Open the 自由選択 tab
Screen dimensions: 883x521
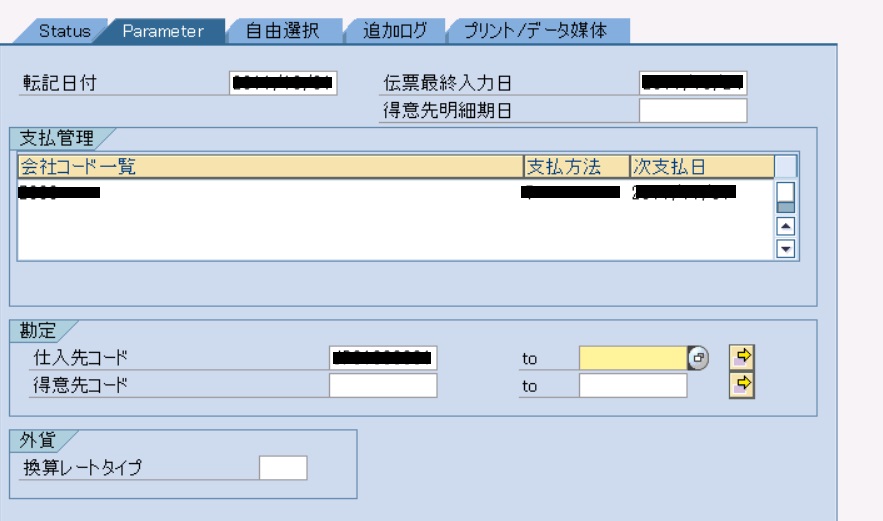point(282,31)
